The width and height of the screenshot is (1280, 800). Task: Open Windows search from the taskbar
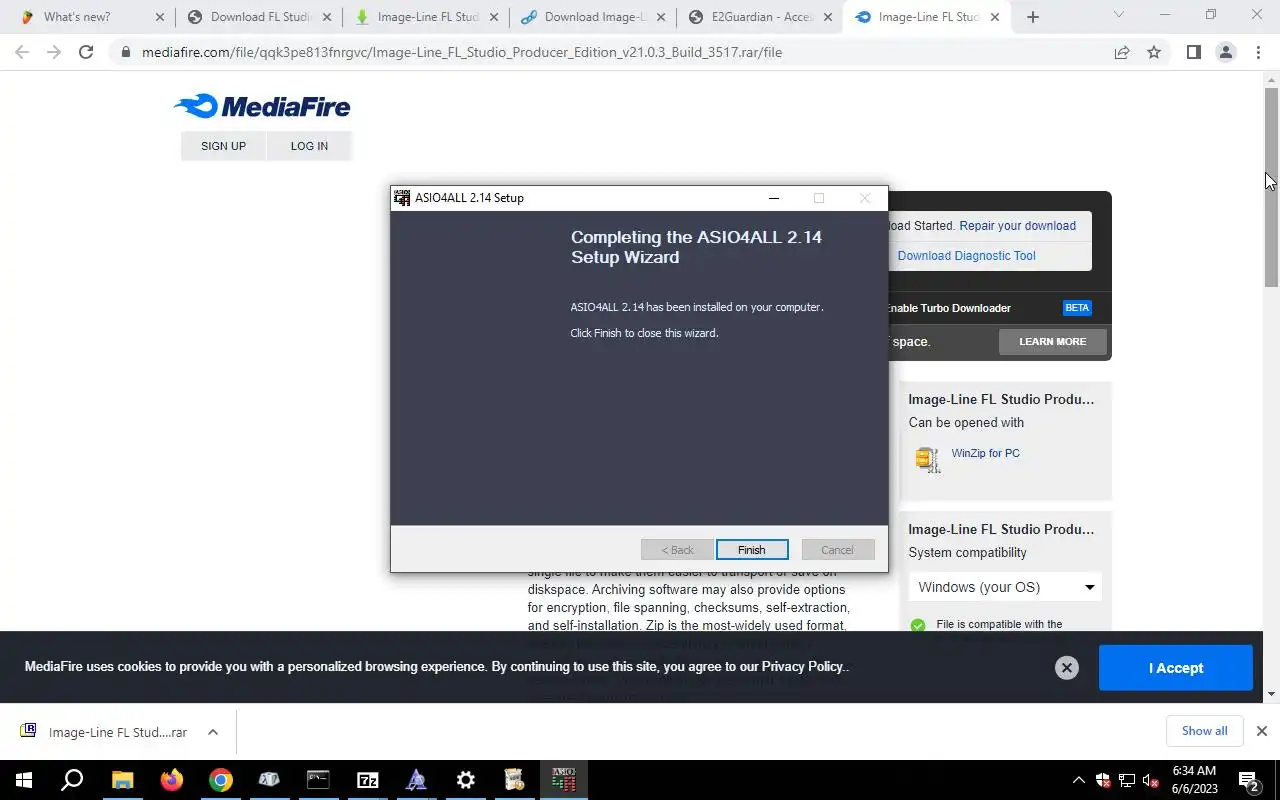point(72,780)
